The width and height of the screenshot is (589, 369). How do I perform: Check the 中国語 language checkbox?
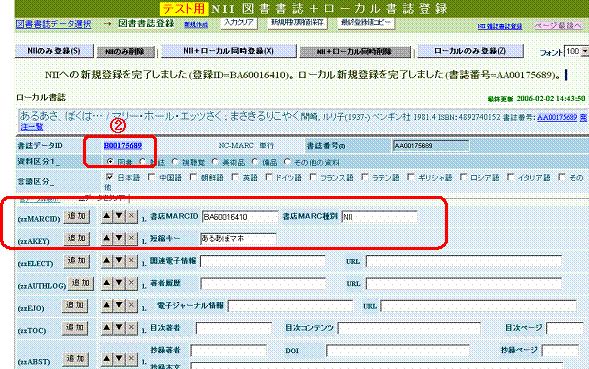point(152,177)
